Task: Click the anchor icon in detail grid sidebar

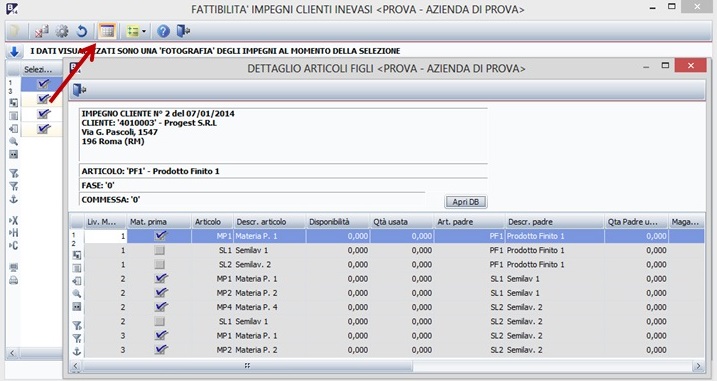Action: pyautogui.click(x=77, y=351)
